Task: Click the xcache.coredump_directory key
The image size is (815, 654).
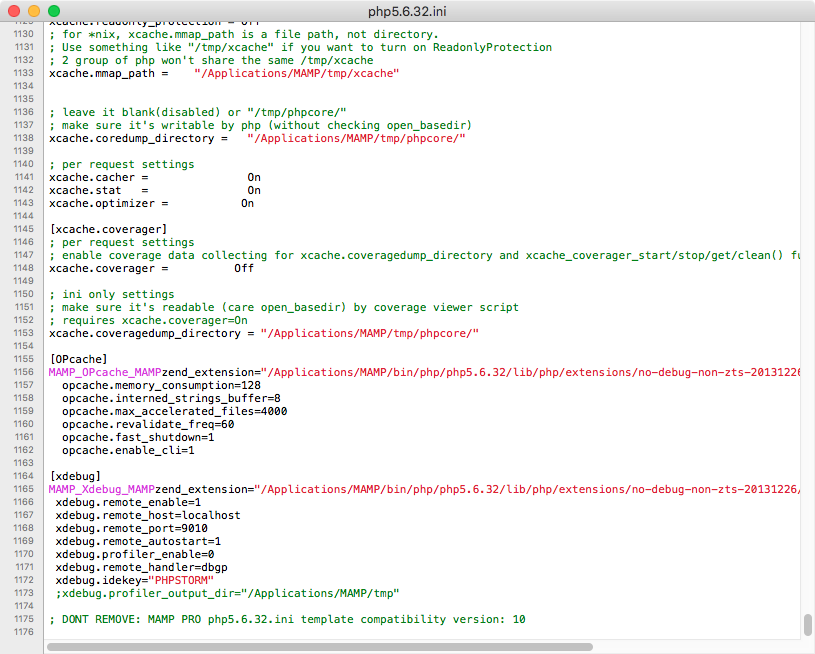Action: click(132, 138)
